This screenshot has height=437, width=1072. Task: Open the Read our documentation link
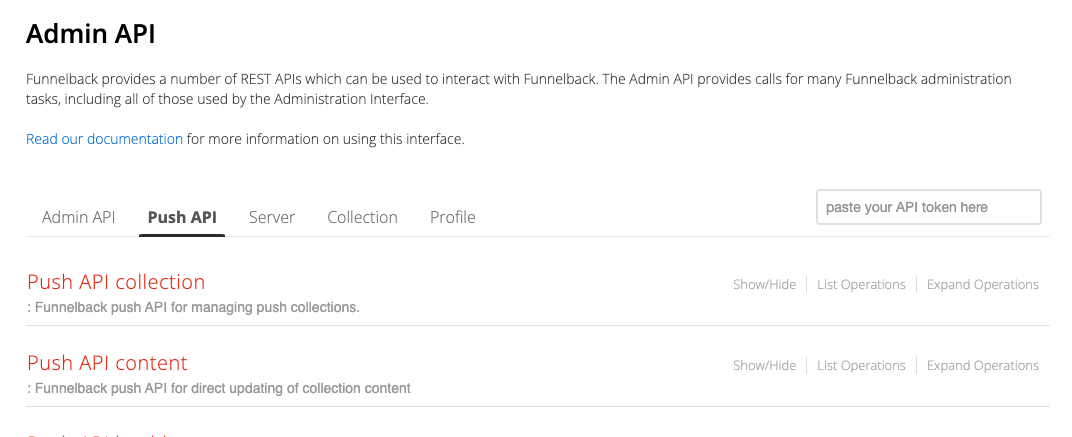coord(104,139)
